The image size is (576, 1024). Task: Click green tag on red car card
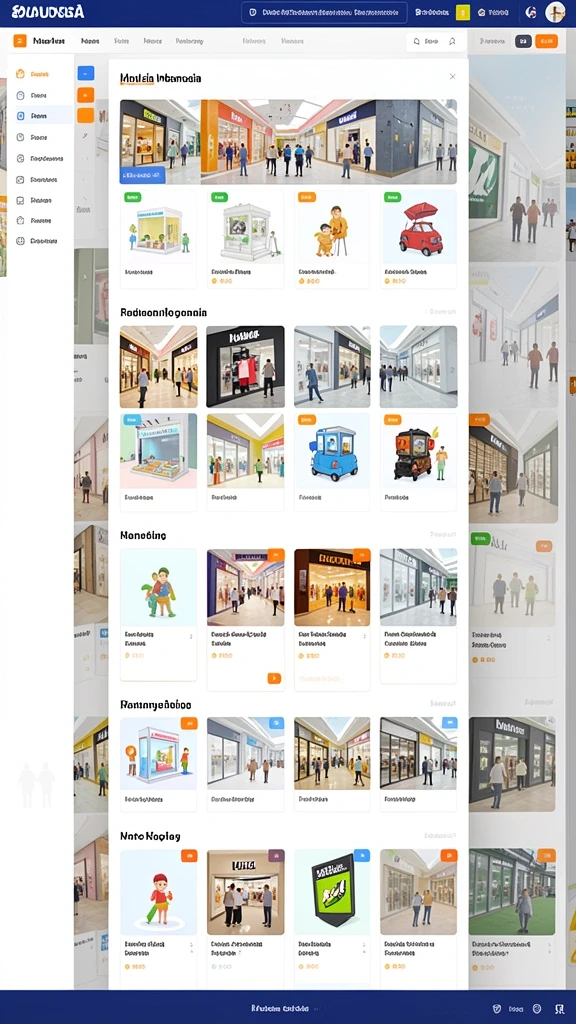tap(392, 197)
